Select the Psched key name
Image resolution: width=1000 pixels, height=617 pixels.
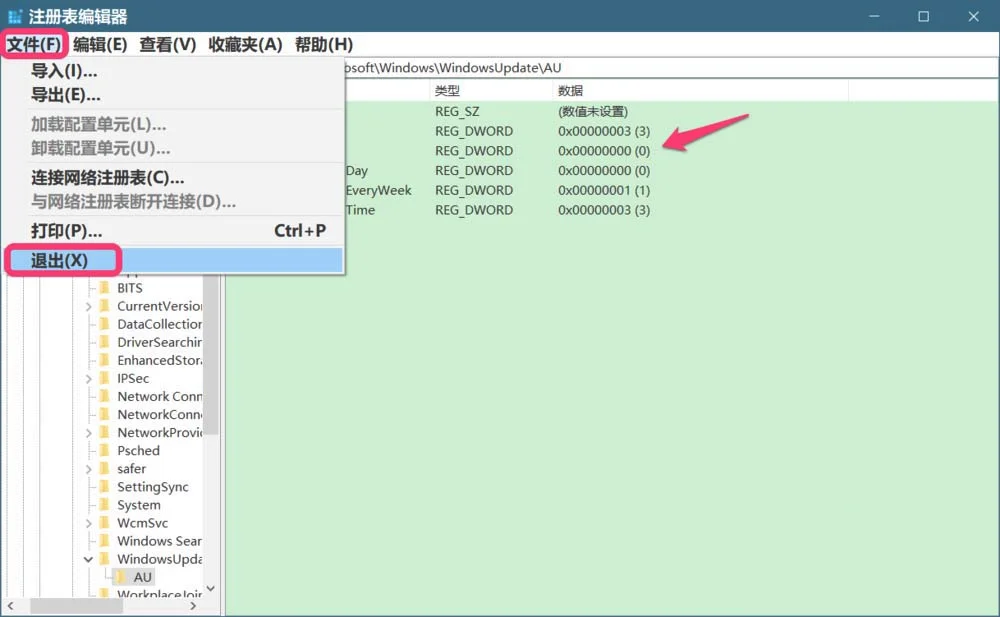138,450
